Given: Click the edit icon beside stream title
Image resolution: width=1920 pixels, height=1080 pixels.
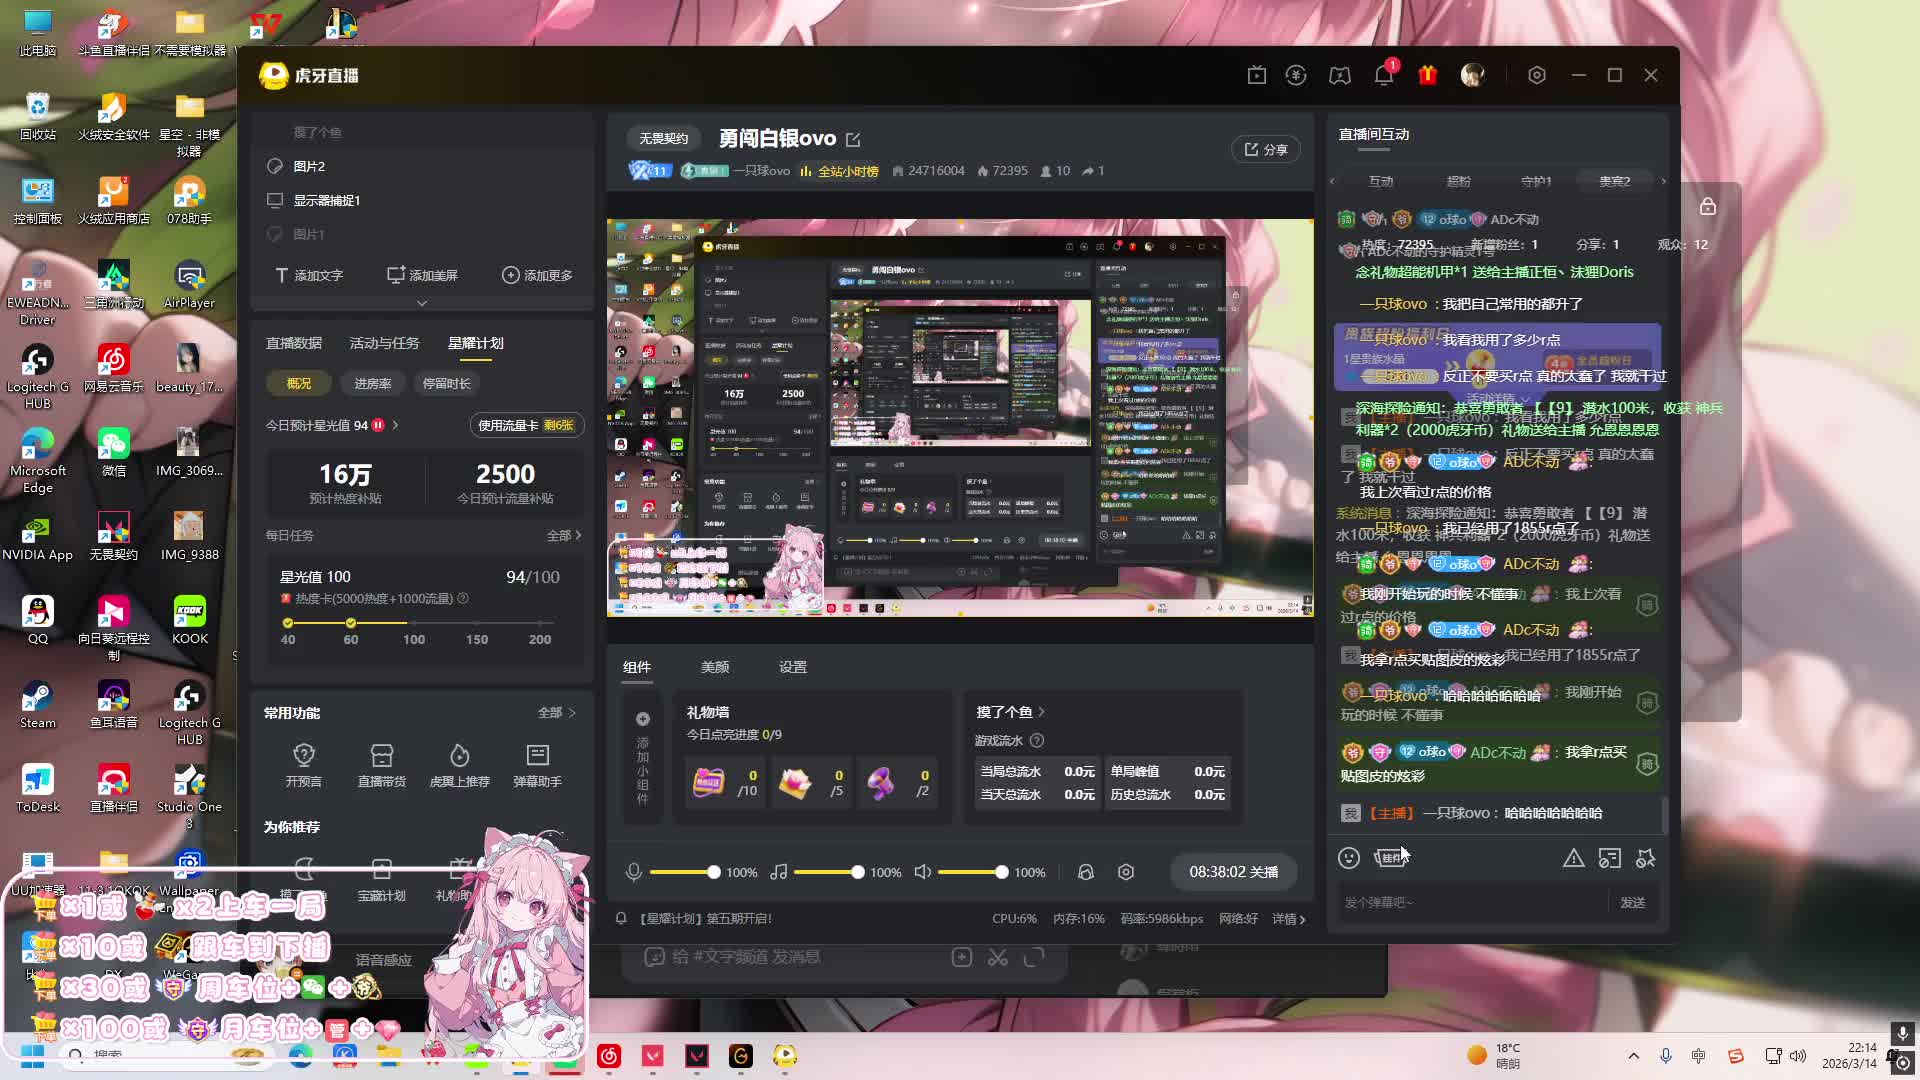Looking at the screenshot, I should 853,140.
